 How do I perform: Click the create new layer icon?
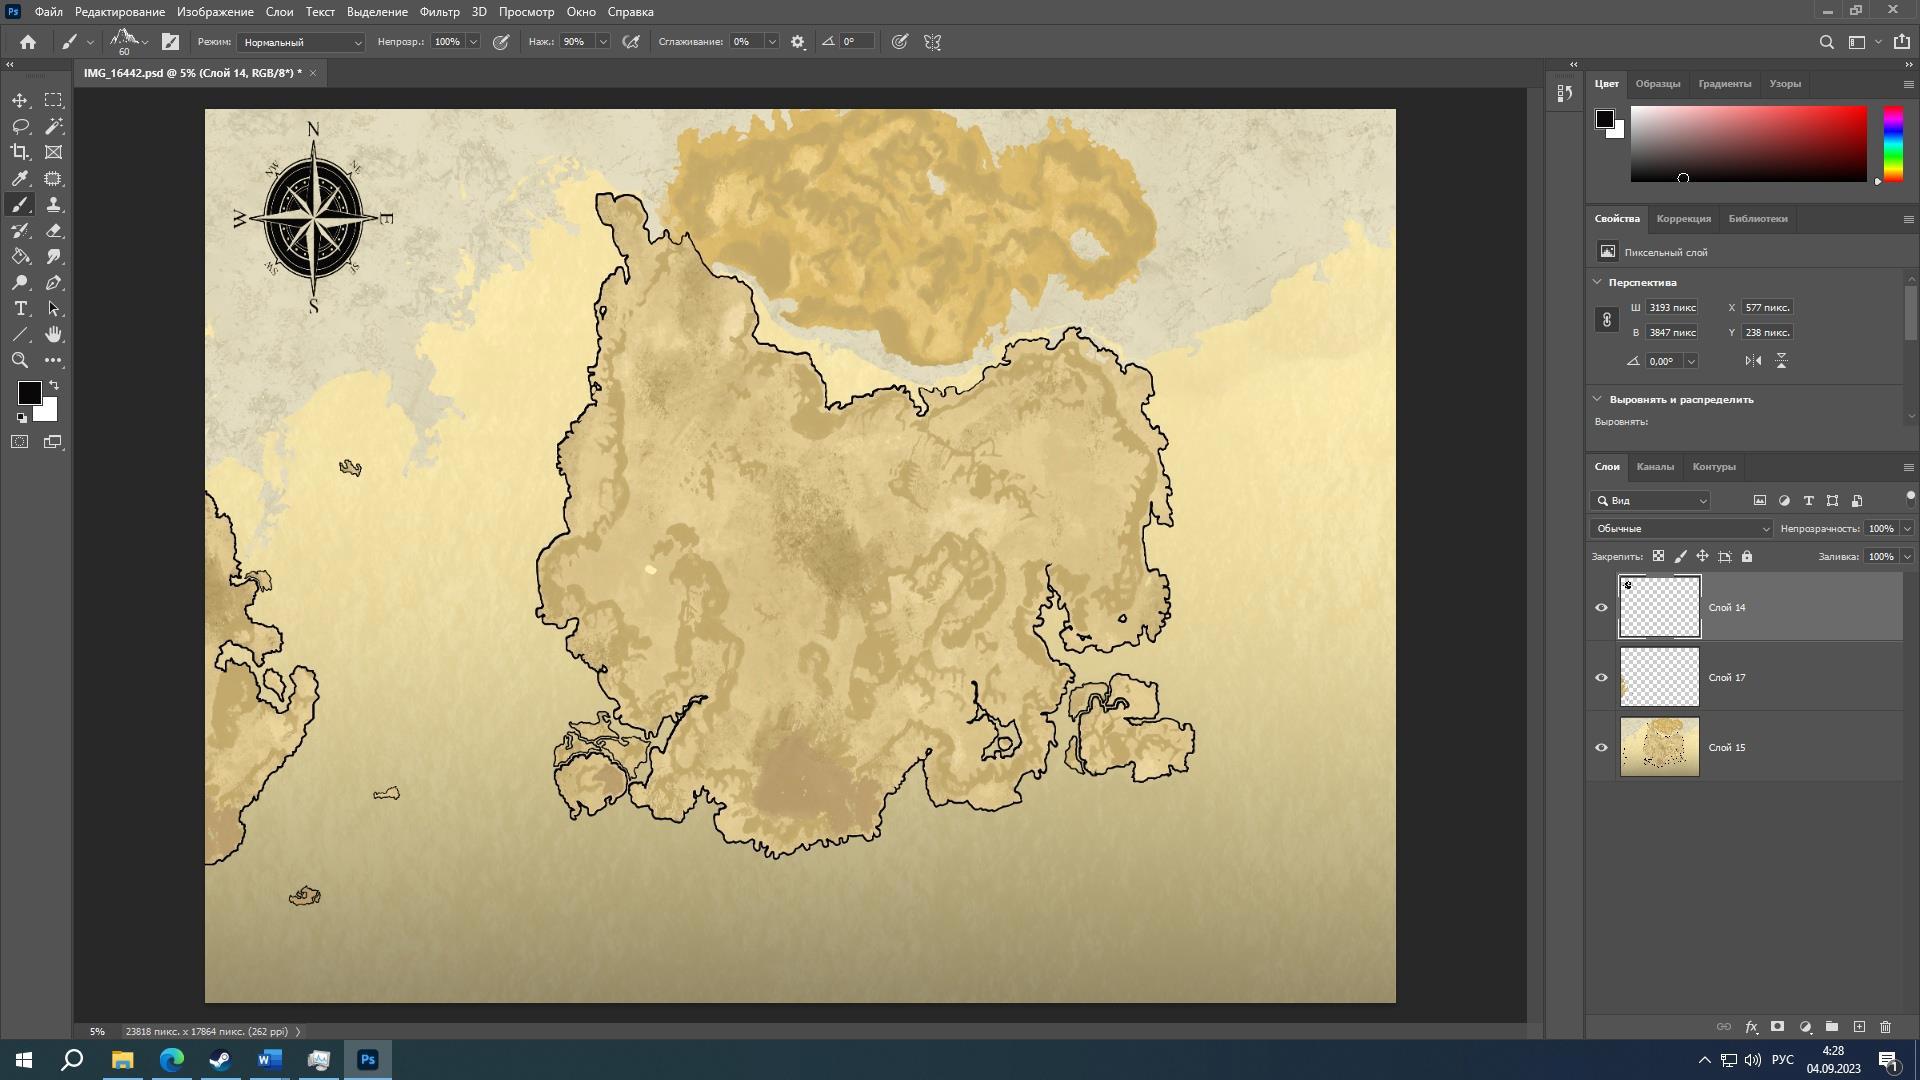(x=1859, y=1027)
